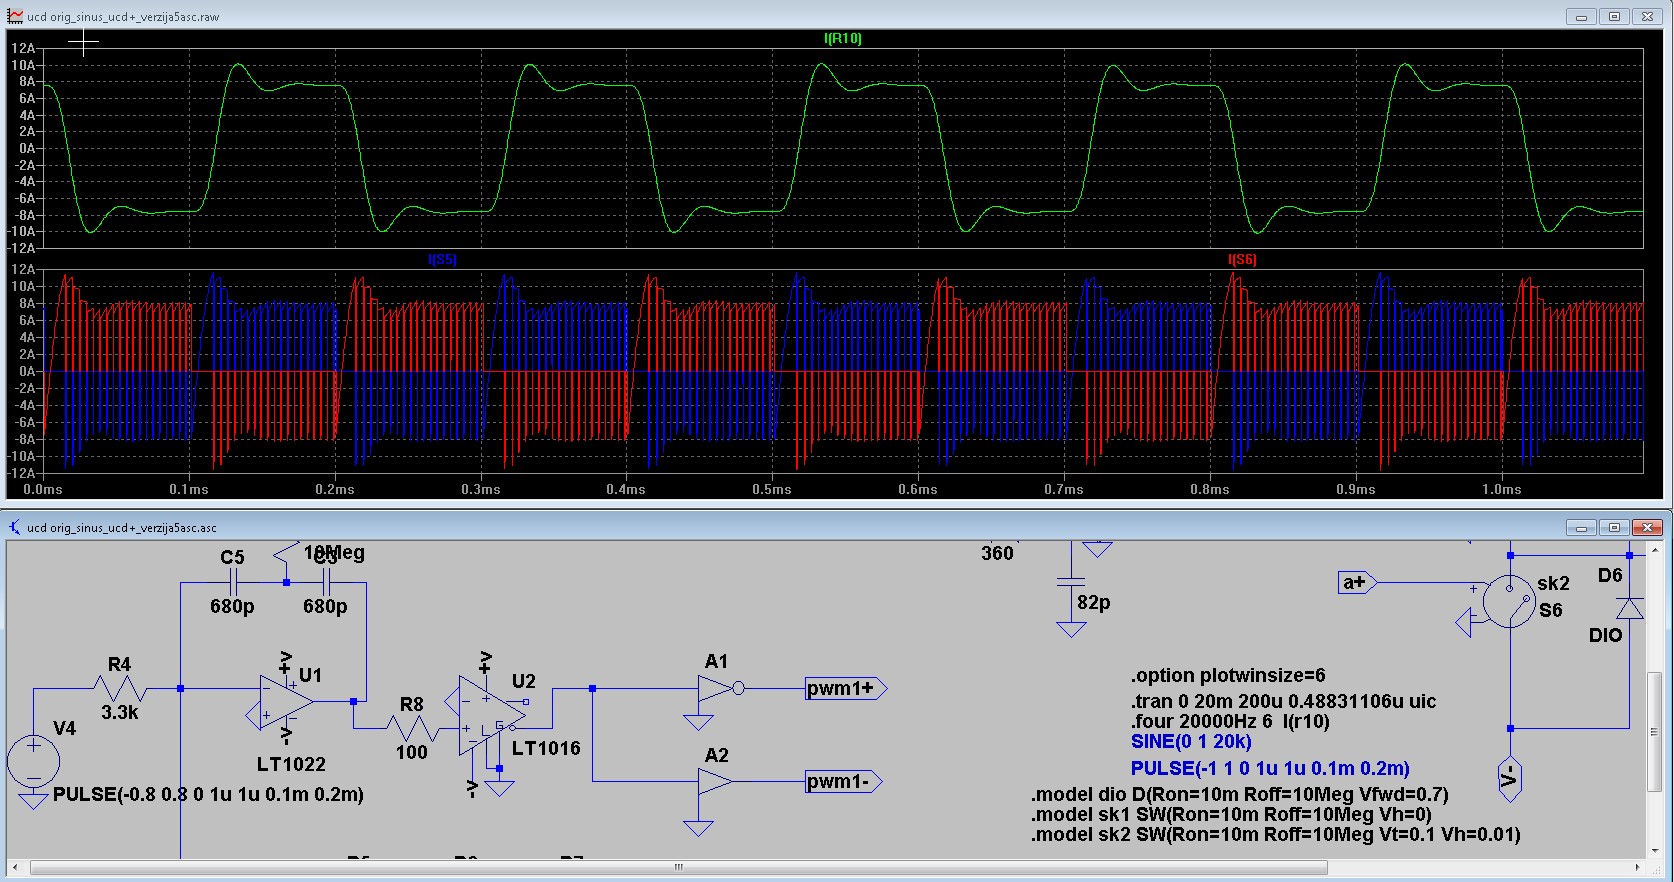Click the LT1022 model label

pos(291,764)
